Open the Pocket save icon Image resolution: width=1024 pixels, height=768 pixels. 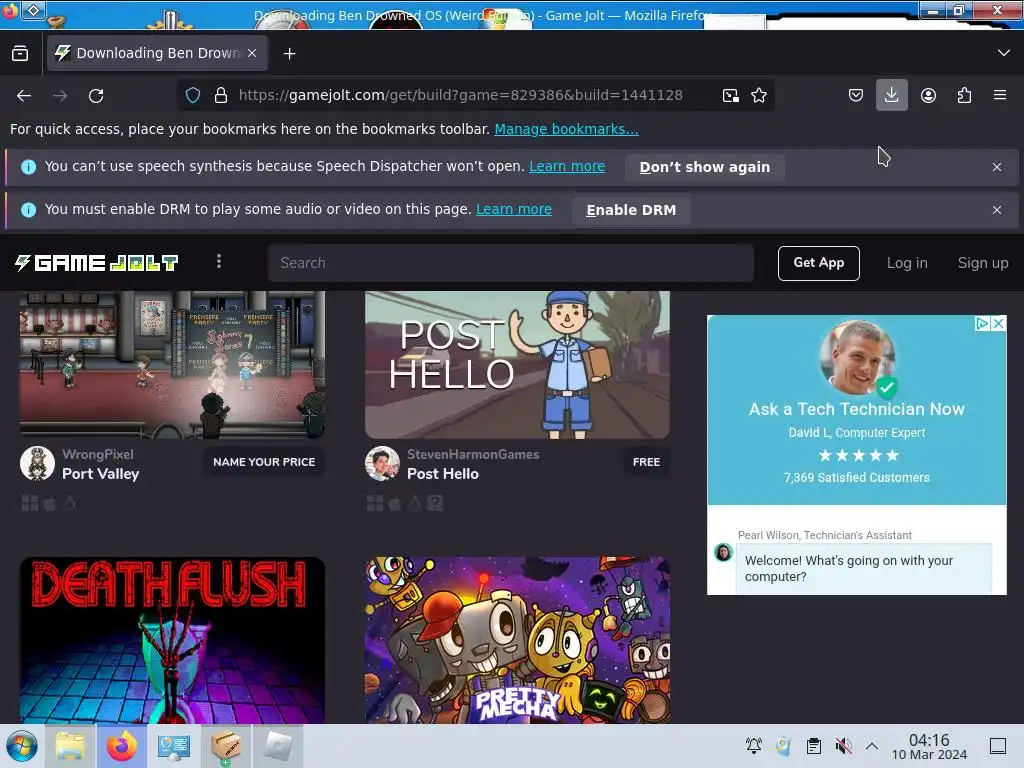[856, 95]
